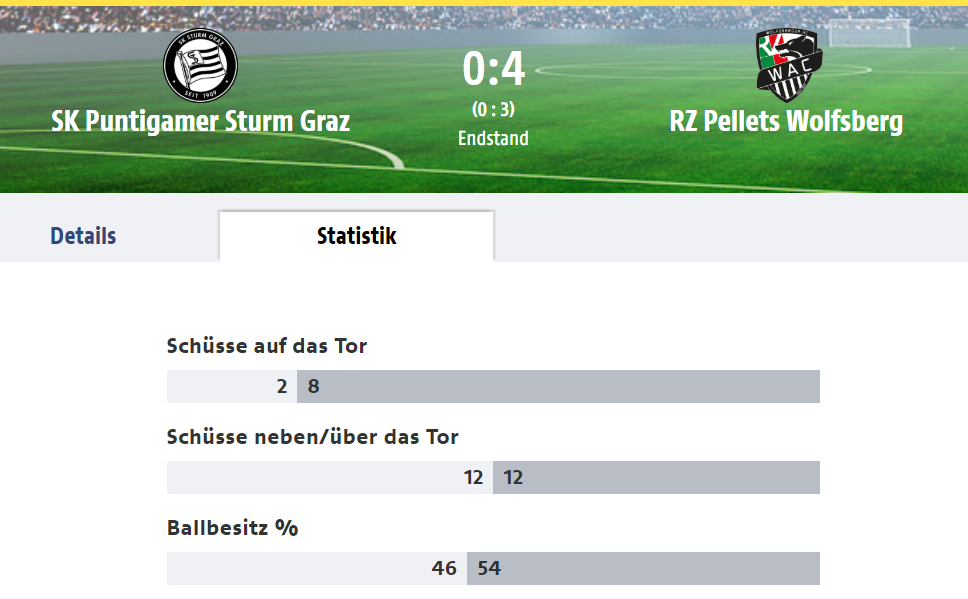Click the goal net in the stadium banner
Viewport: 968px width, 599px height.
(x=869, y=32)
